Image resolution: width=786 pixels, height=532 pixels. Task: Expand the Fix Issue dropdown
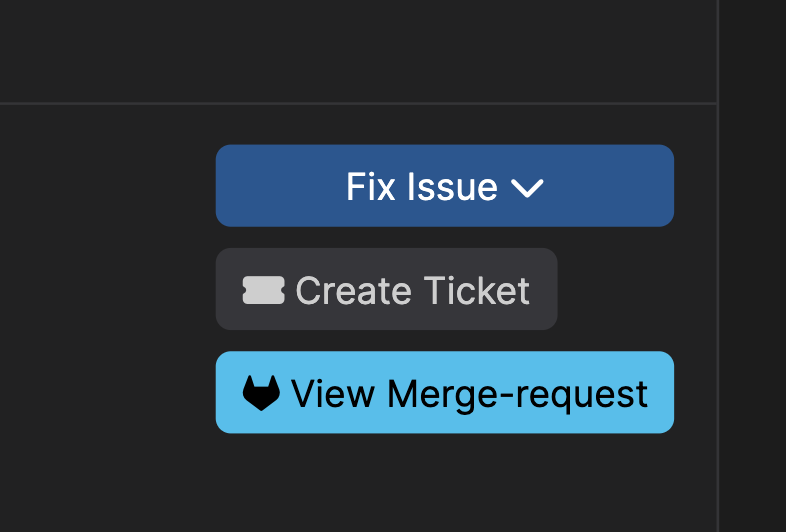445,186
